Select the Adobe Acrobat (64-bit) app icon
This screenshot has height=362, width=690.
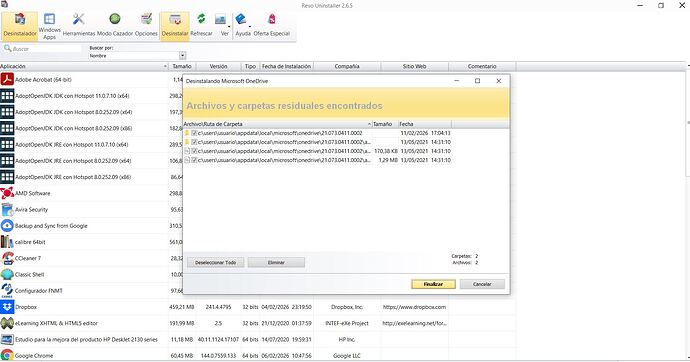pyautogui.click(x=7, y=80)
